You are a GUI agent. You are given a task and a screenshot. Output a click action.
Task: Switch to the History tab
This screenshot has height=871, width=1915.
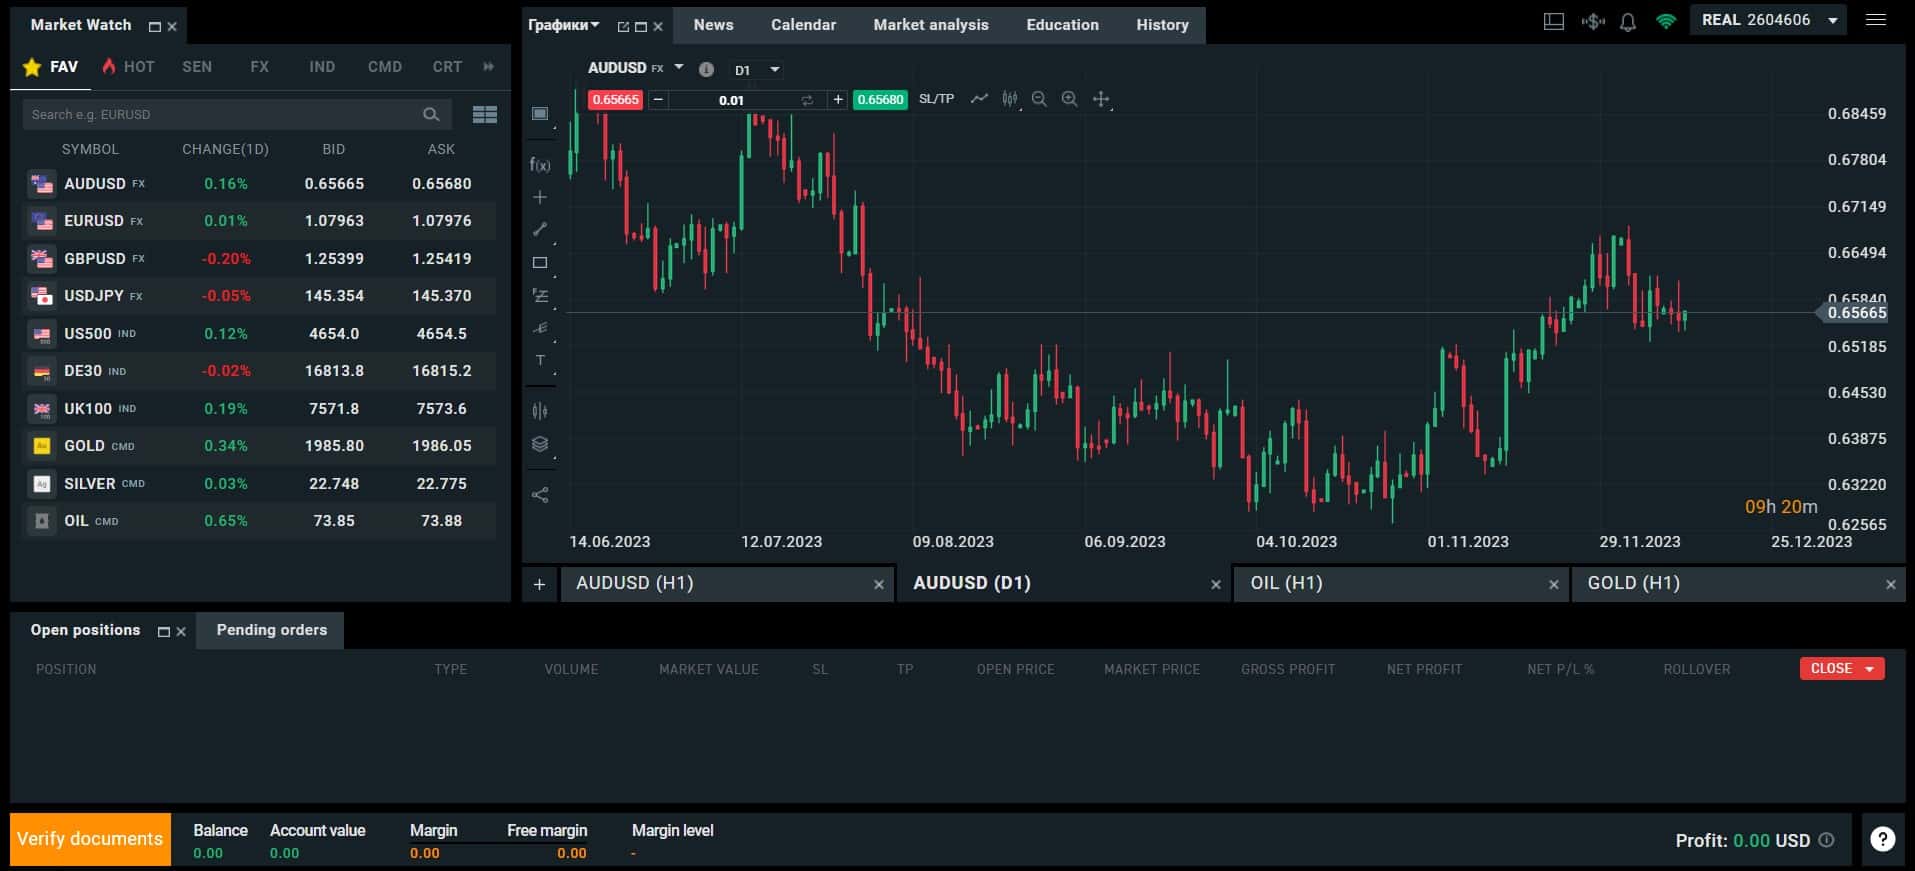[1162, 25]
